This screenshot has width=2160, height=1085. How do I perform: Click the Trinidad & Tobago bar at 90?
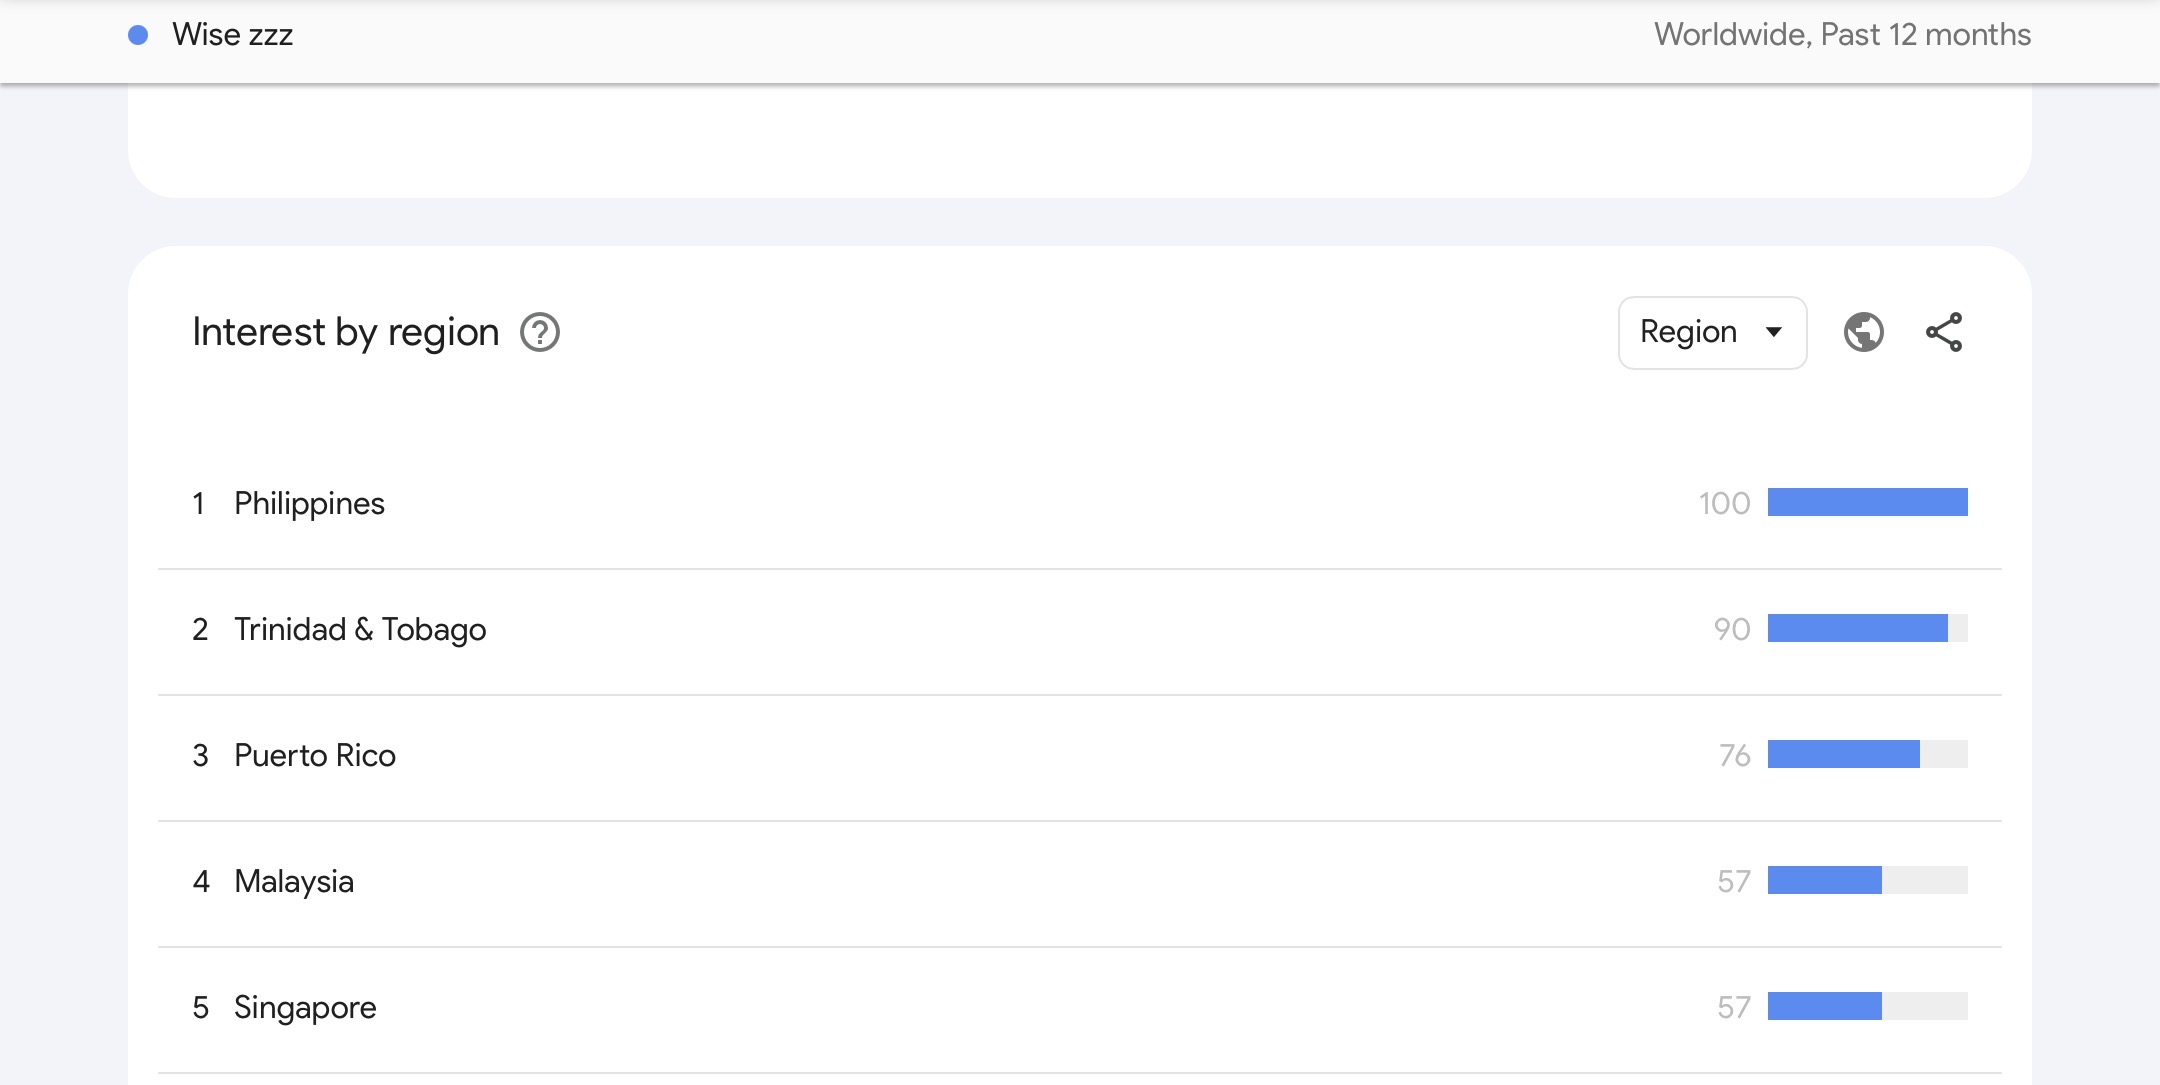tap(1867, 628)
